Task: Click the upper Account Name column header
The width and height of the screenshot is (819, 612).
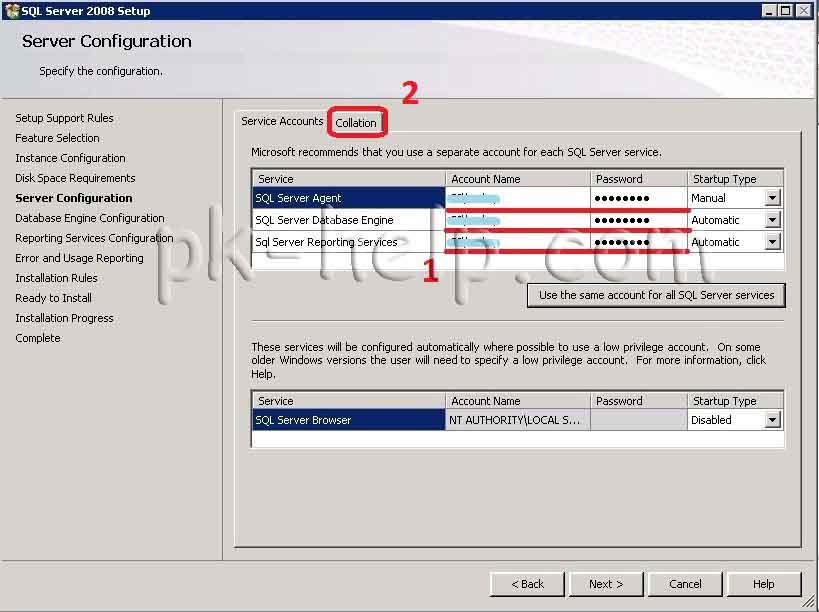Action: [x=518, y=179]
